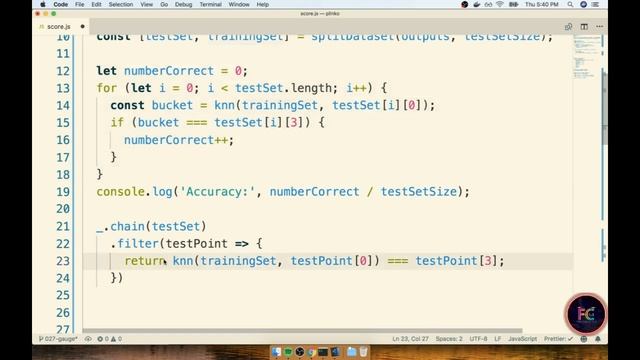Select JavaScript language mode
The height and width of the screenshot is (360, 640).
tap(522, 339)
